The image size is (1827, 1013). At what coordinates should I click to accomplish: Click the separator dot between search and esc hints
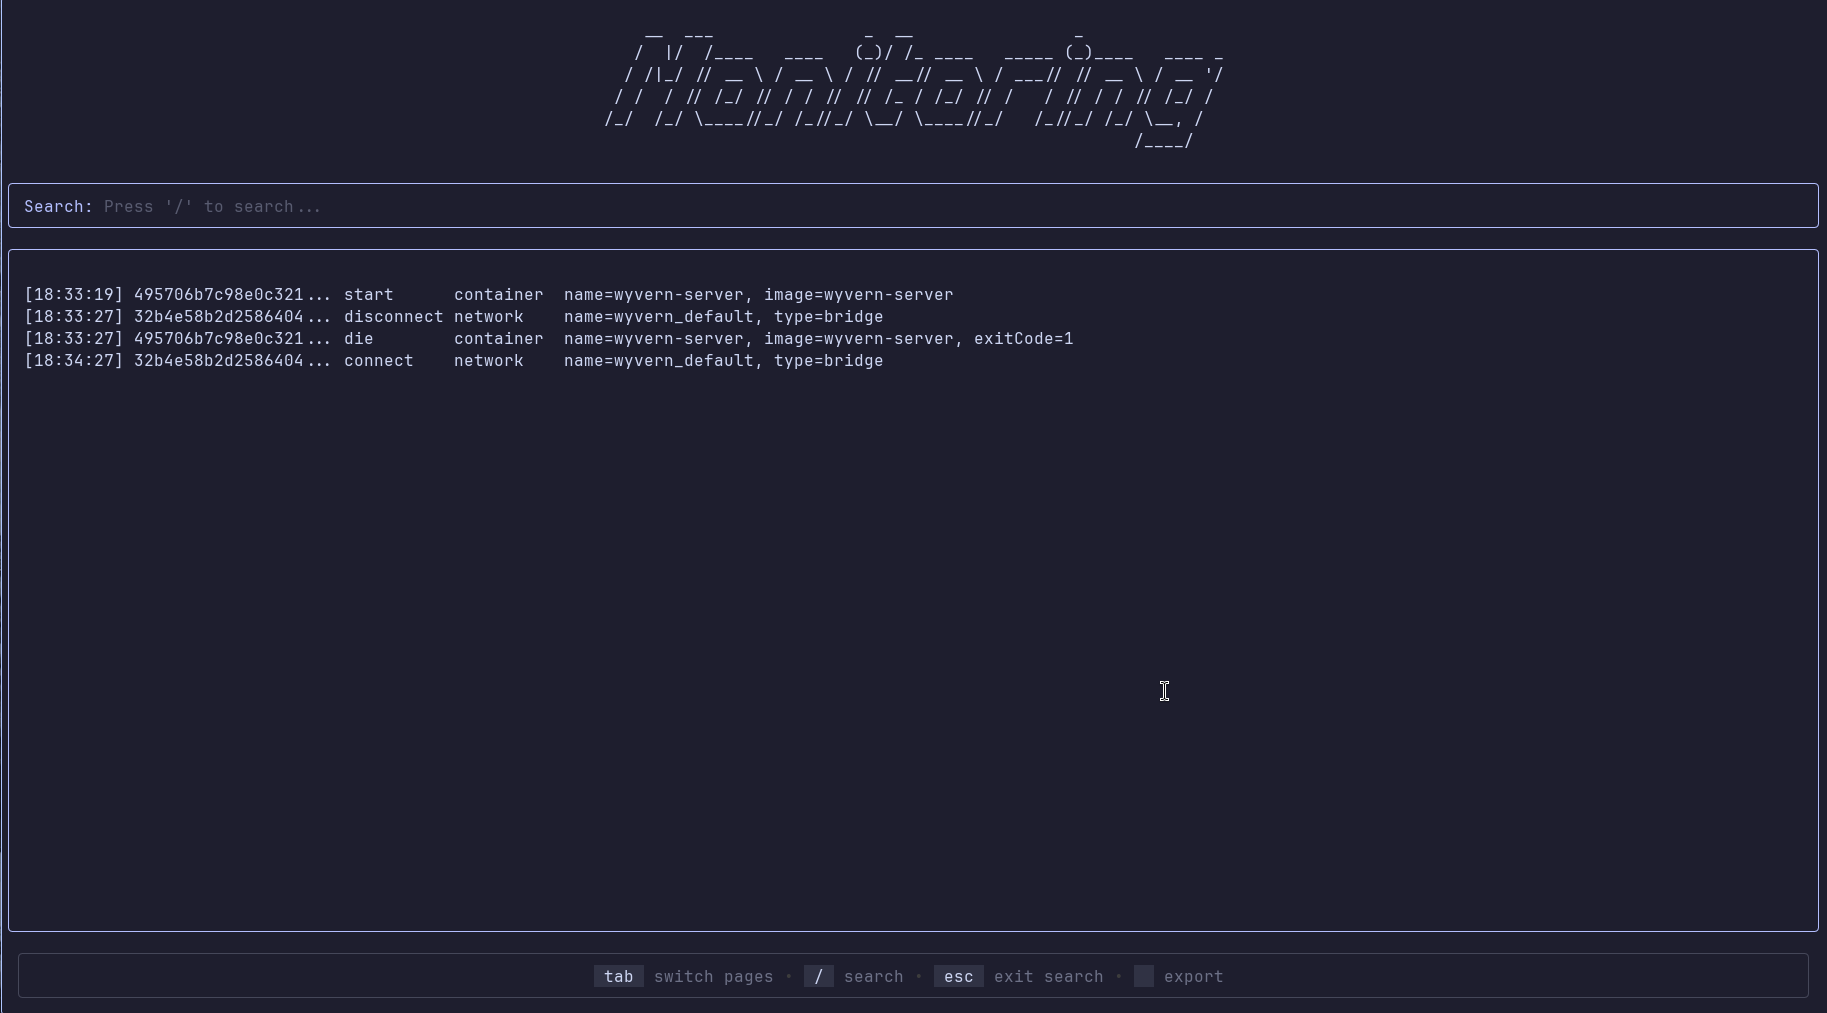920,976
